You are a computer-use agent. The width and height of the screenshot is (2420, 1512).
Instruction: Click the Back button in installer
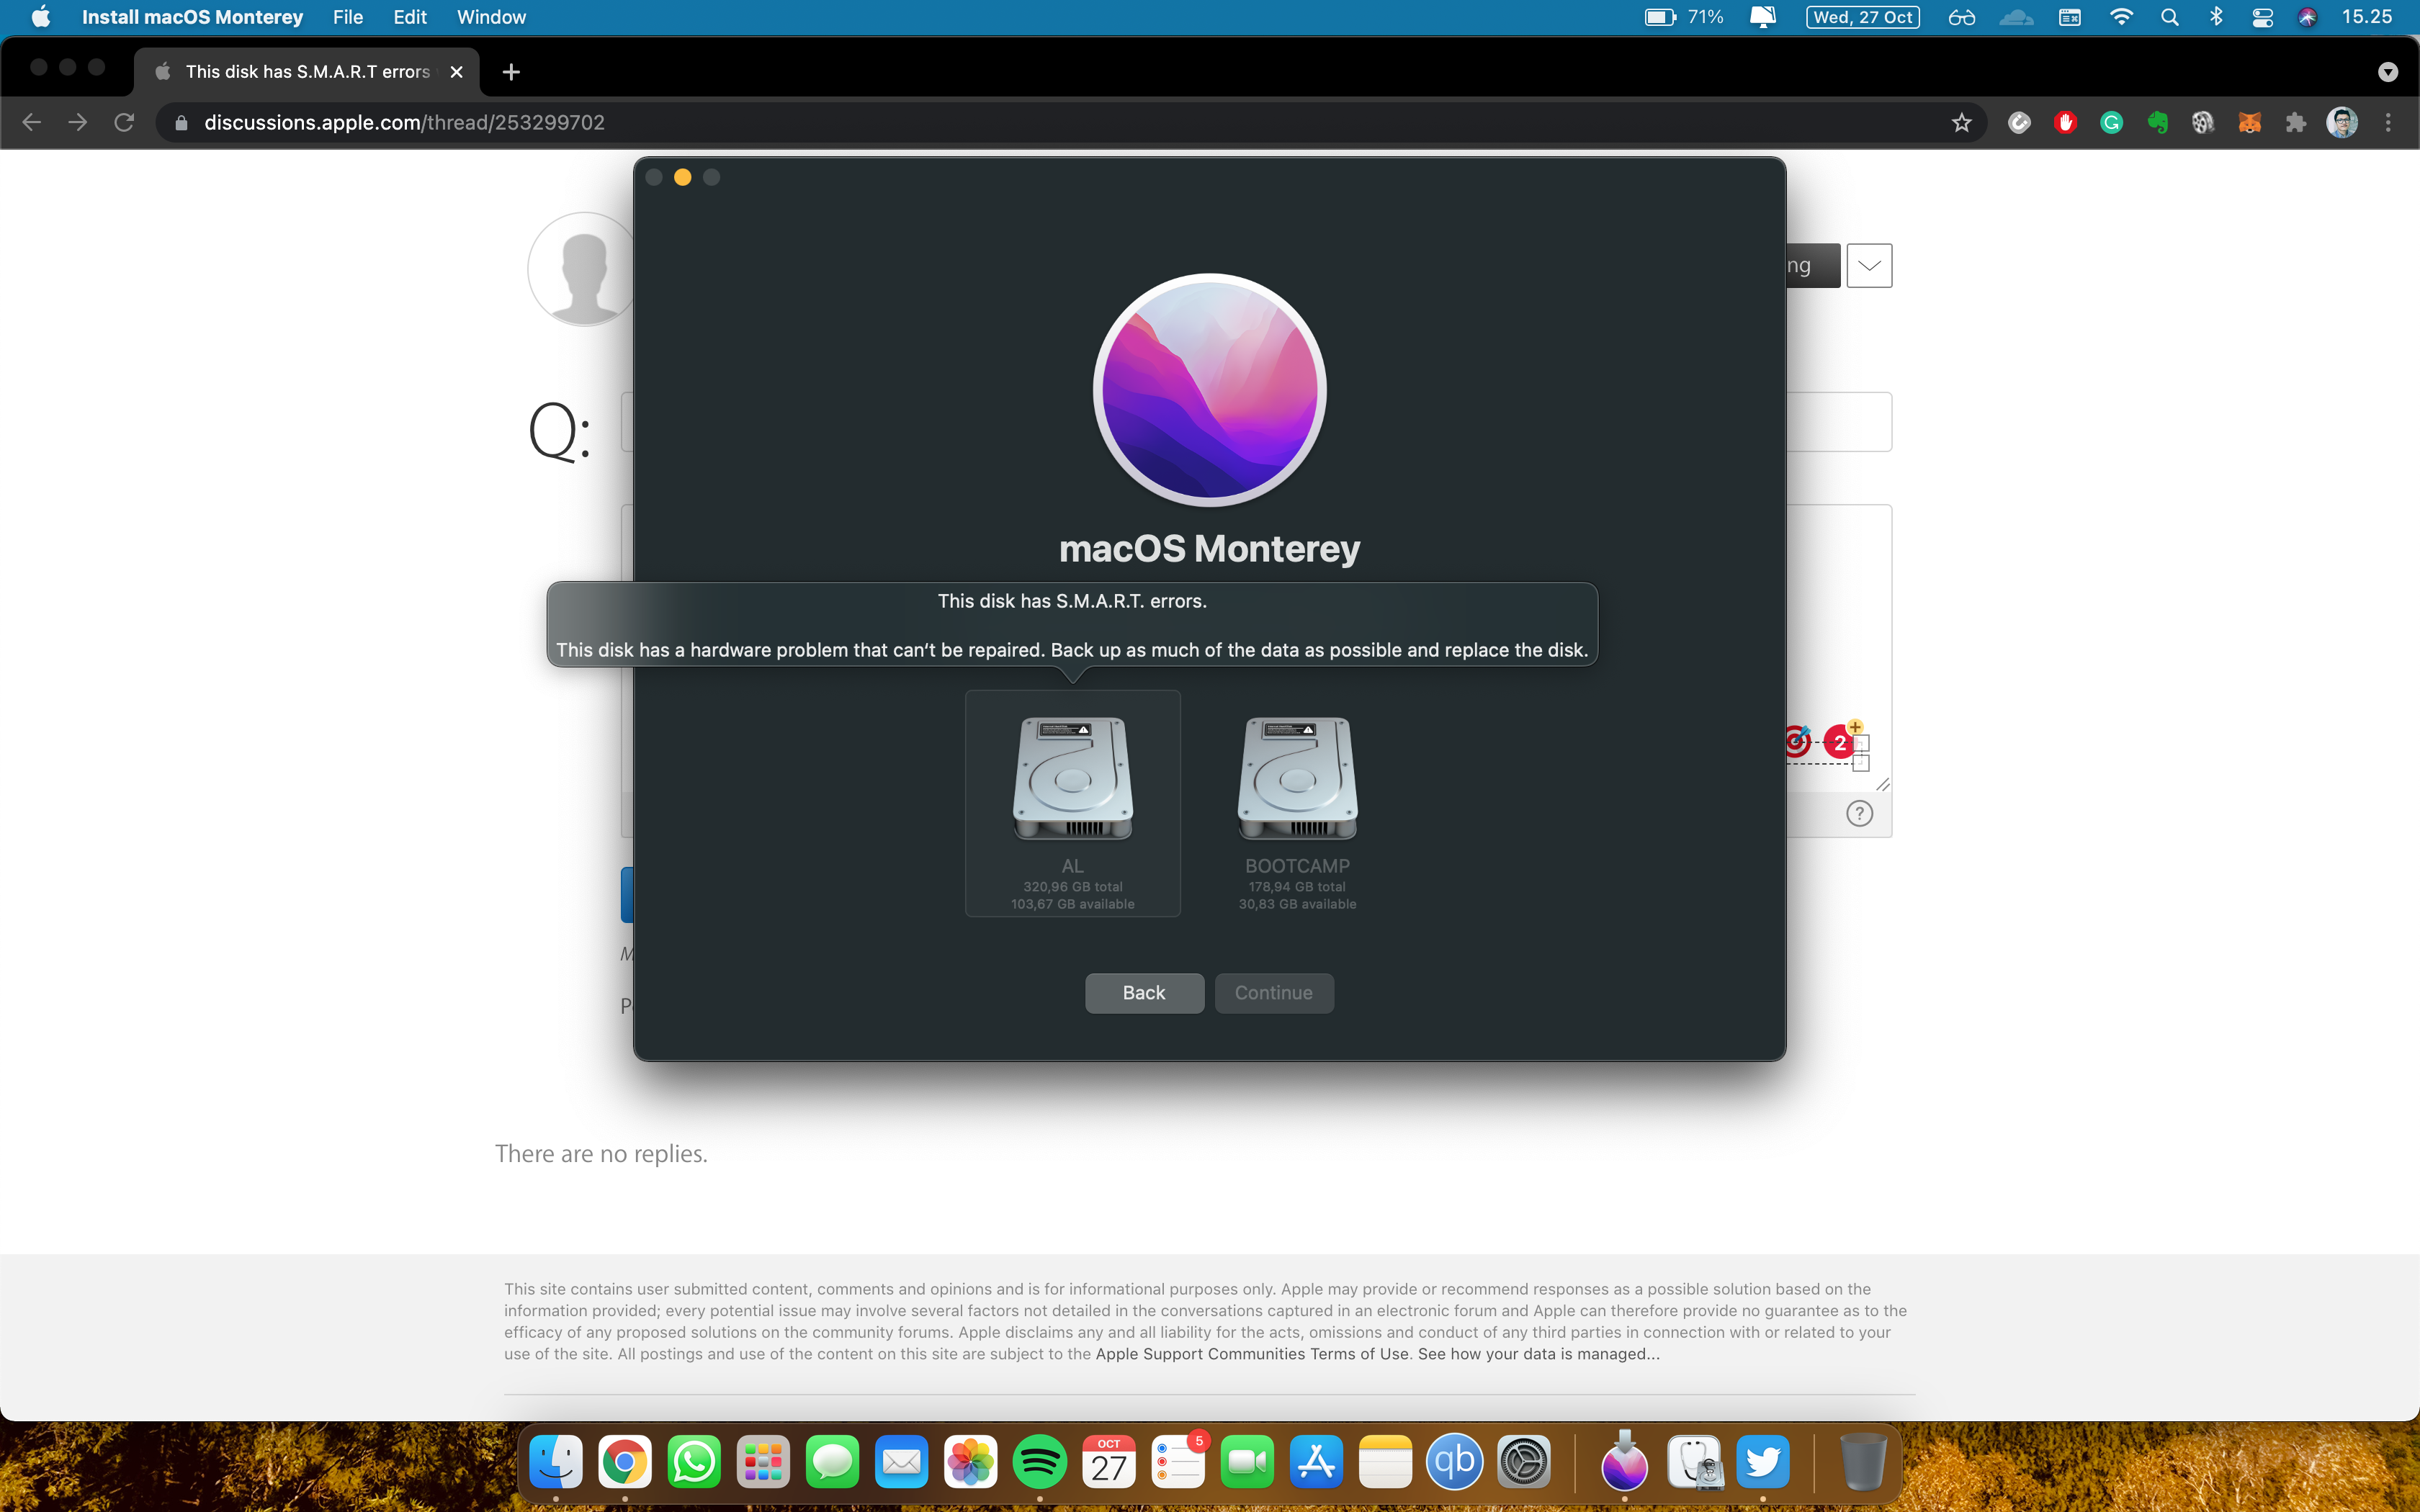point(1144,993)
